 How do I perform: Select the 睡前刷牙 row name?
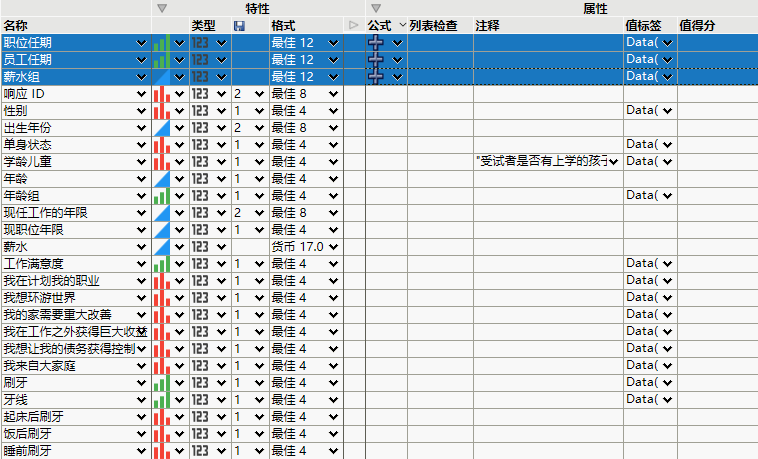[x=28, y=451]
